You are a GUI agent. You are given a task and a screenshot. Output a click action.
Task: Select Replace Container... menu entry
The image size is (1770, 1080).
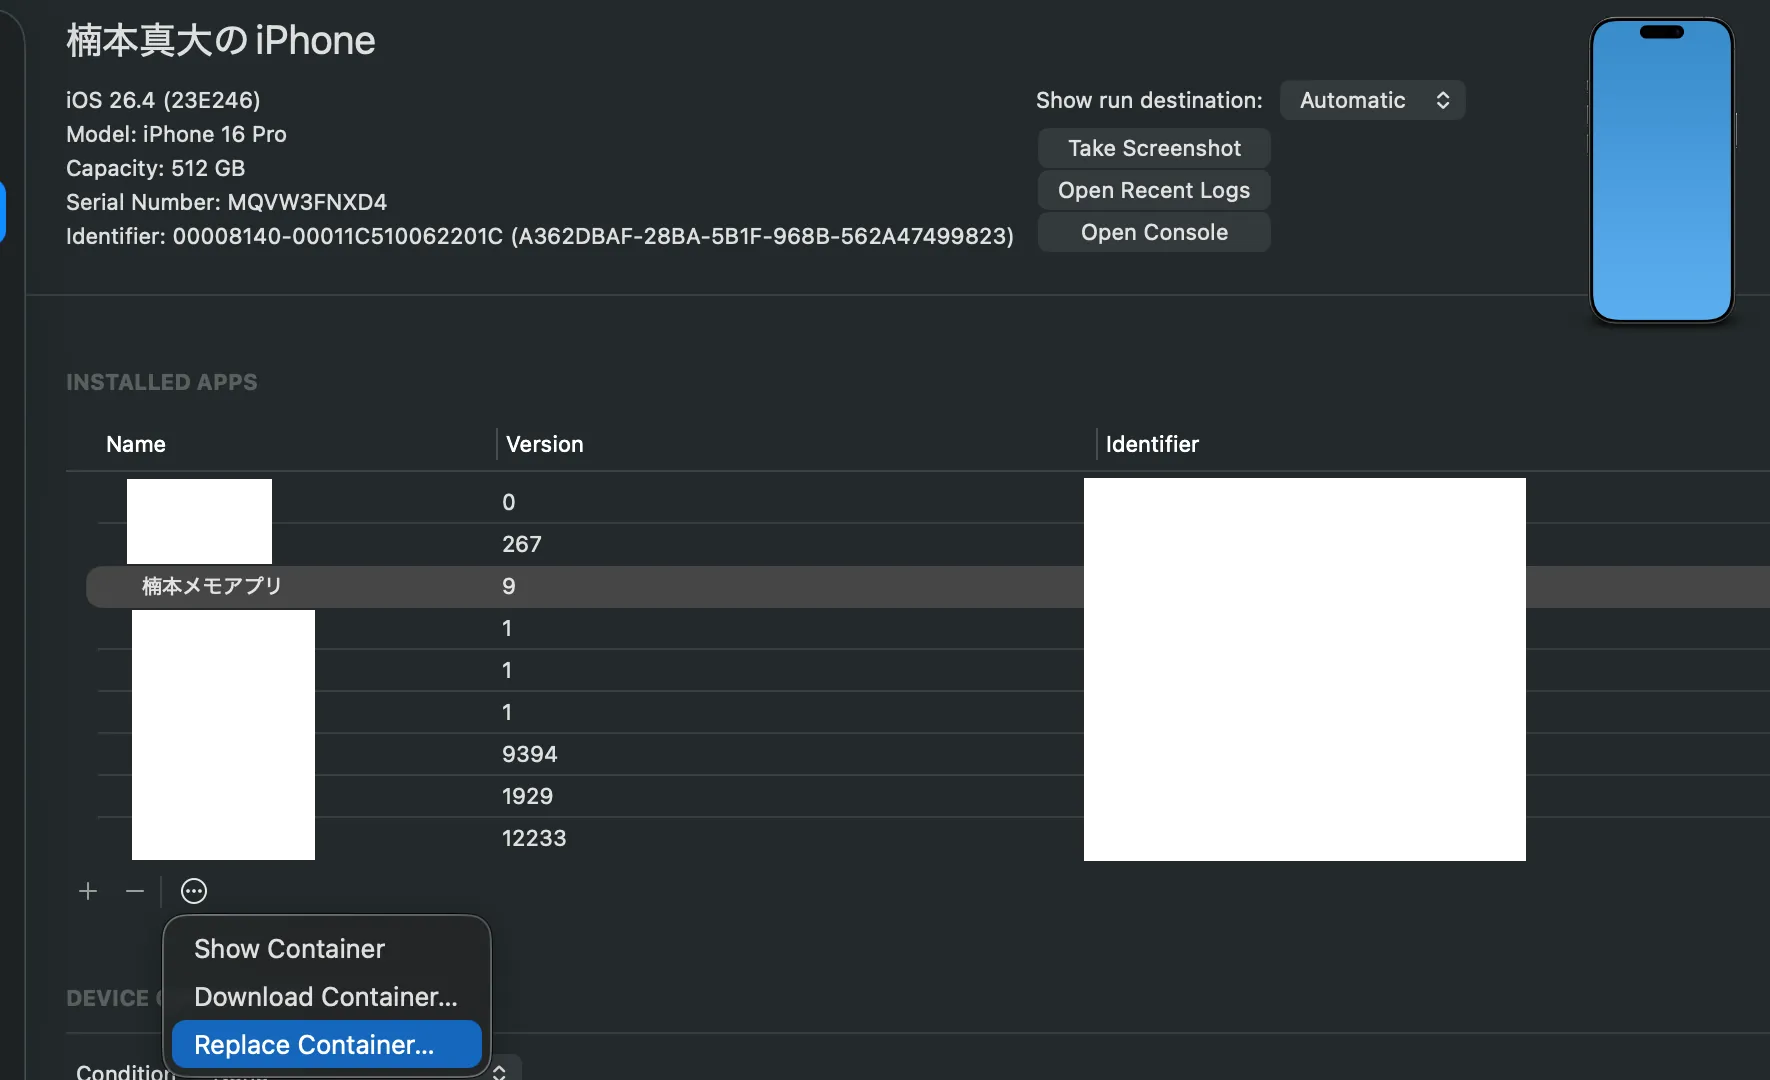(x=326, y=1045)
